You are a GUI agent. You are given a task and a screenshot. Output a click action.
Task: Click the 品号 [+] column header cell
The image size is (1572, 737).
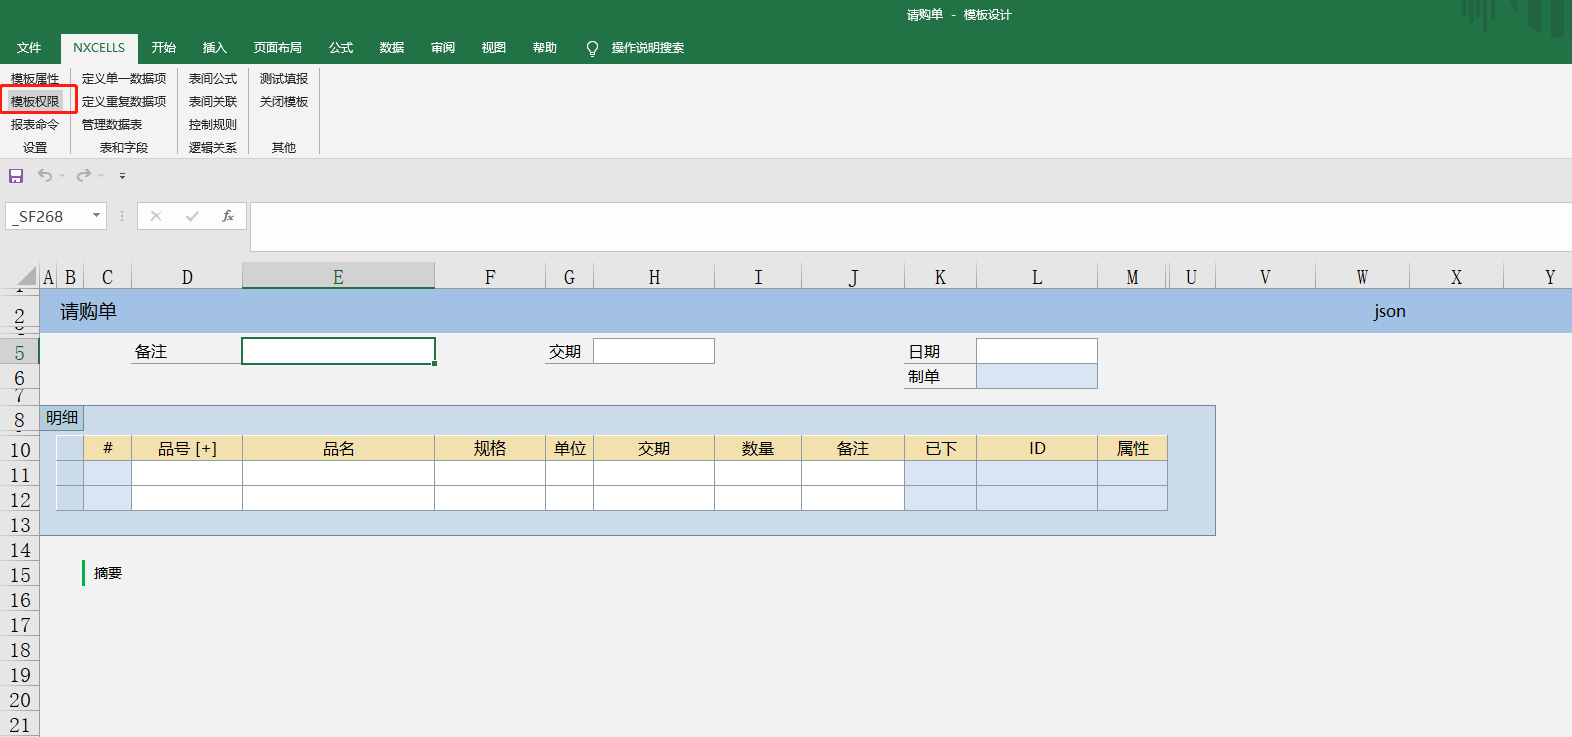(x=187, y=448)
